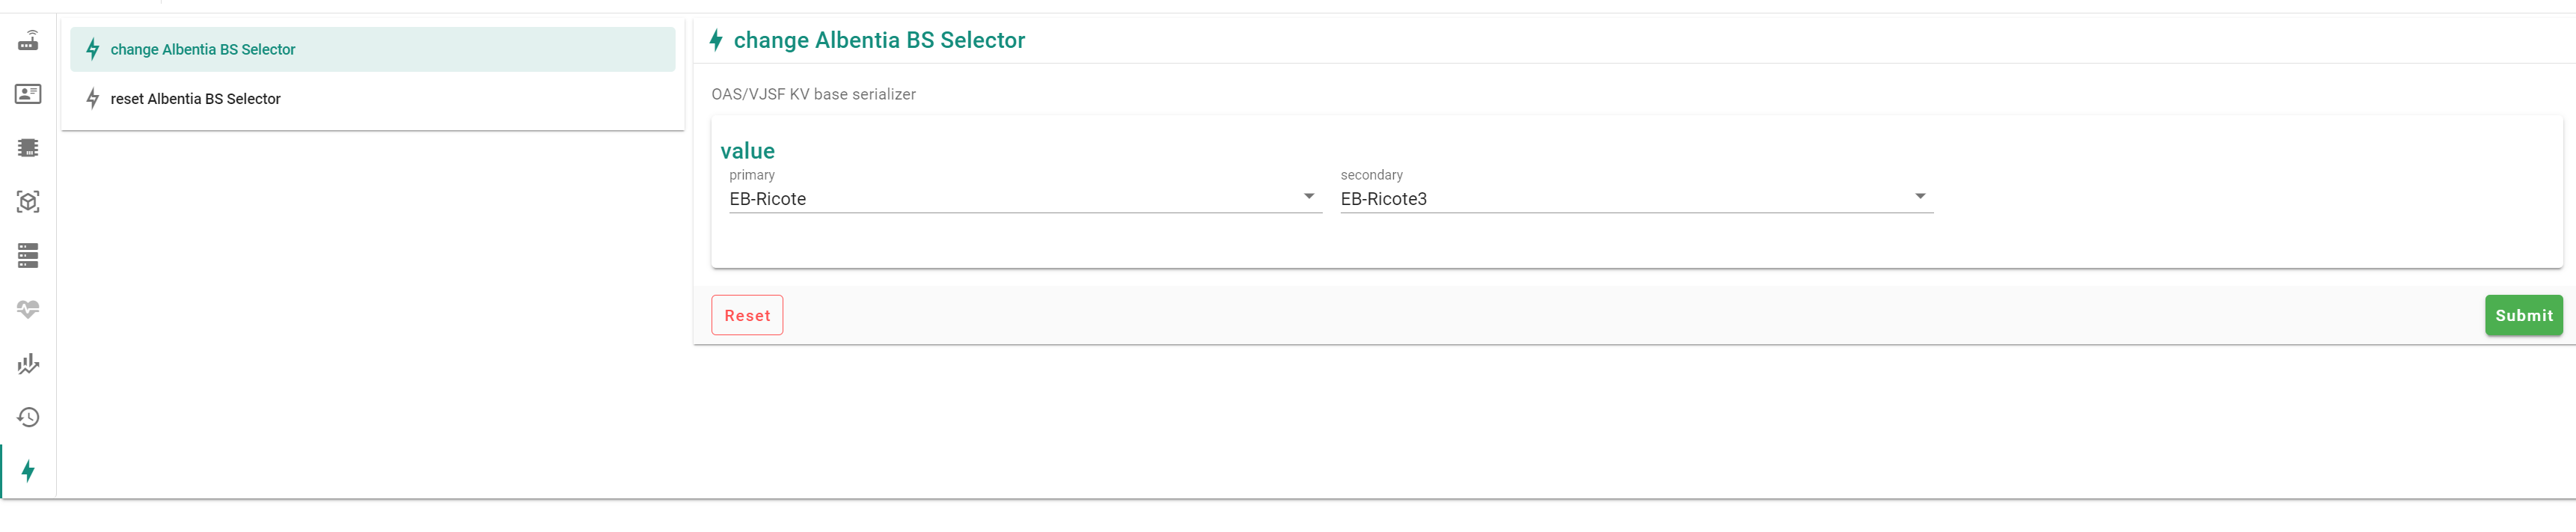Select reset Albentia BS Selector action

click(x=372, y=98)
